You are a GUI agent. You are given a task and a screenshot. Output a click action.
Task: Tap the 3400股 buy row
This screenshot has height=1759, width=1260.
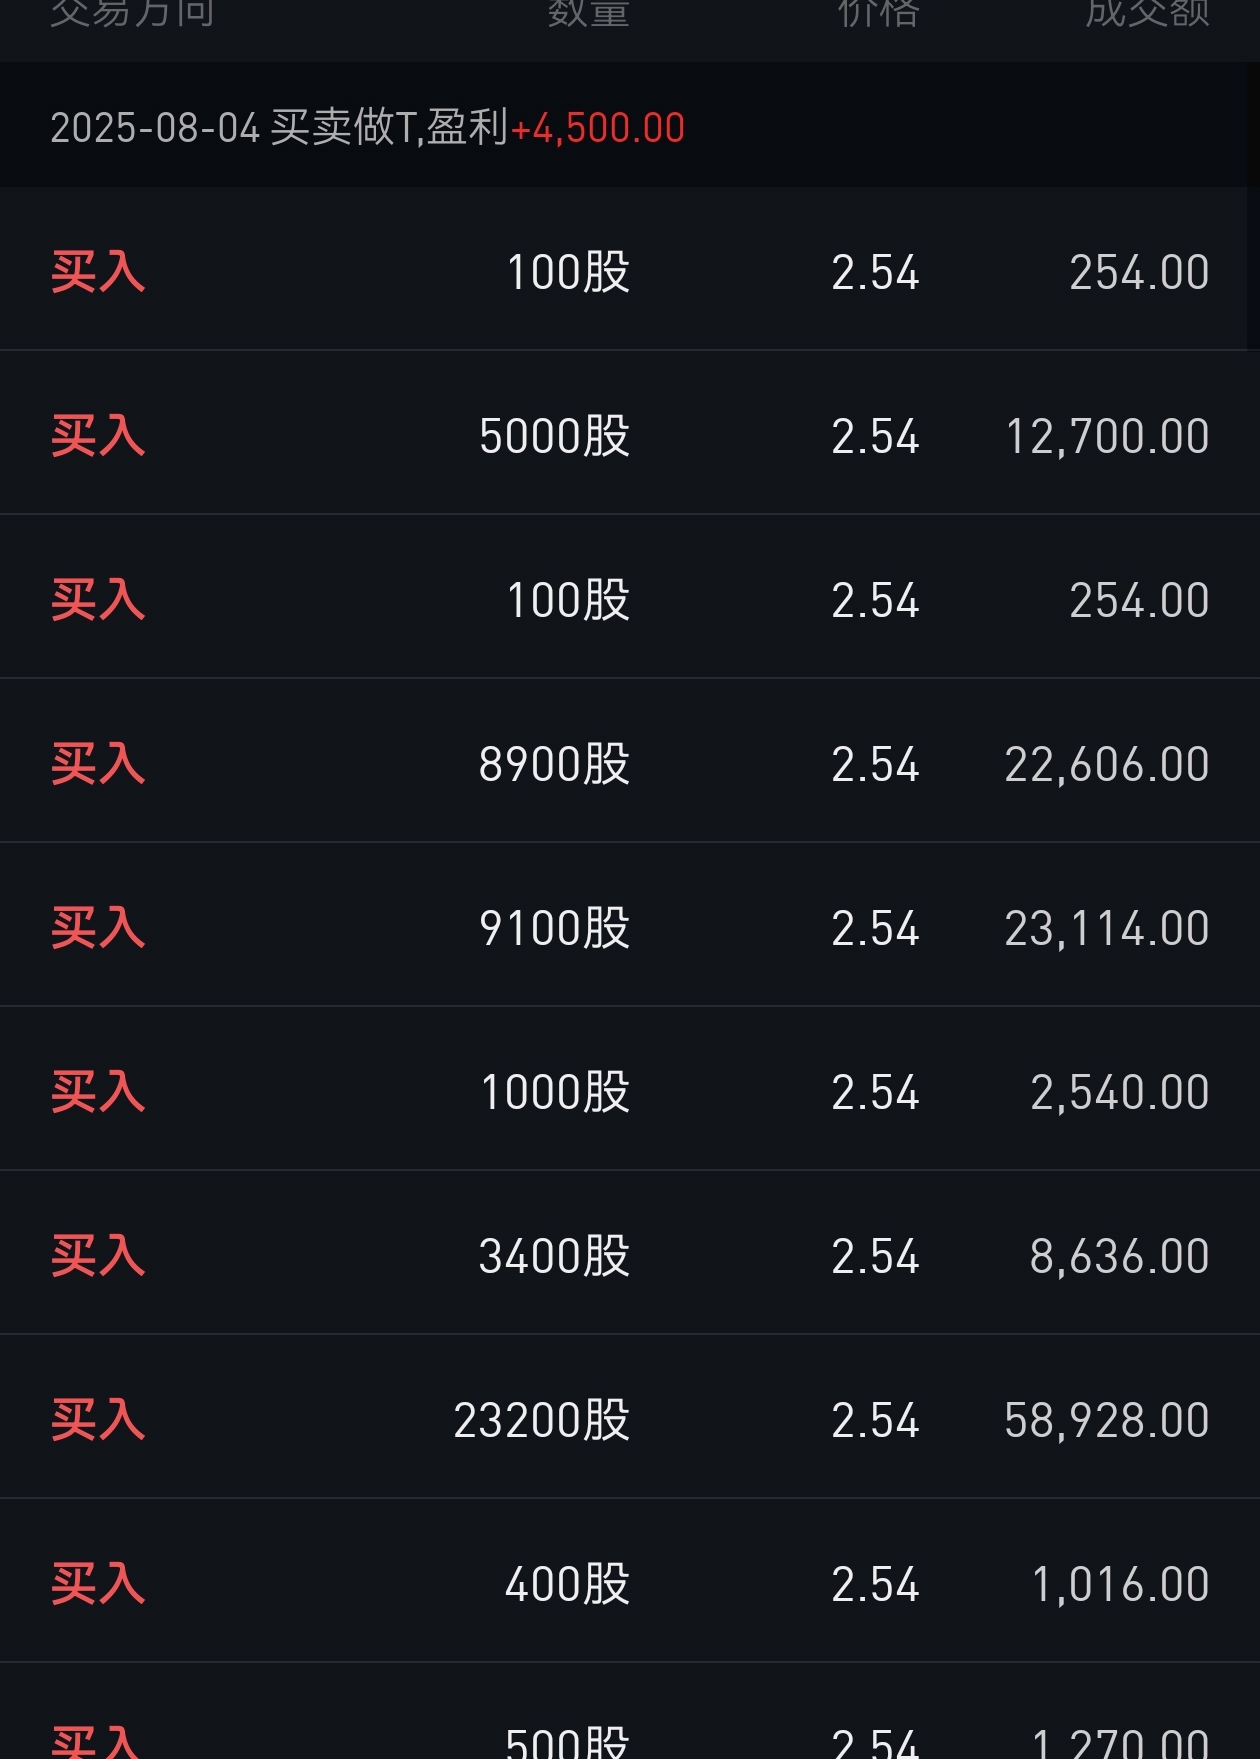tap(630, 1254)
